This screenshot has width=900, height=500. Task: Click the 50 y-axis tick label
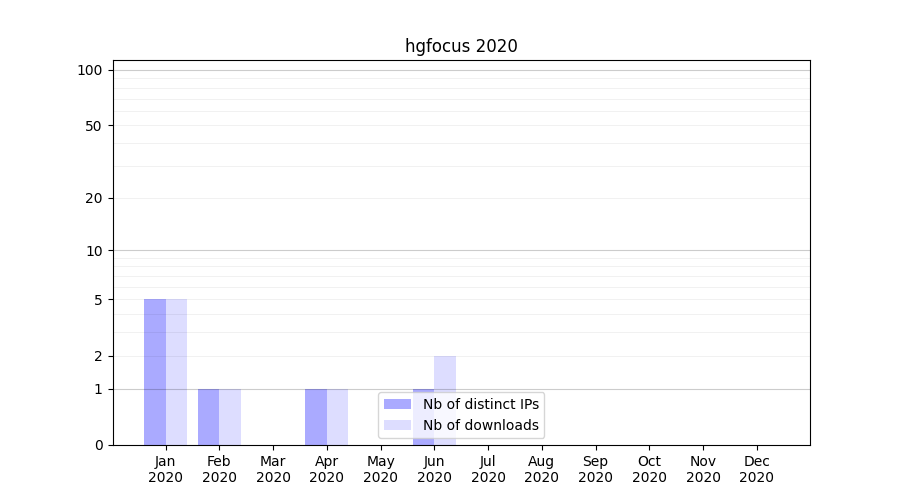[93, 126]
